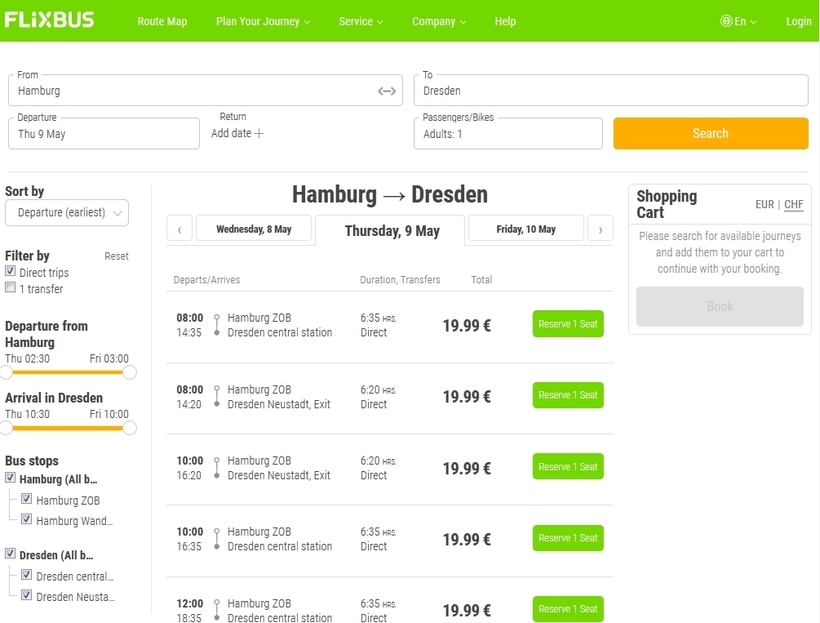Click the Login link
This screenshot has width=820, height=623.
coord(799,21)
